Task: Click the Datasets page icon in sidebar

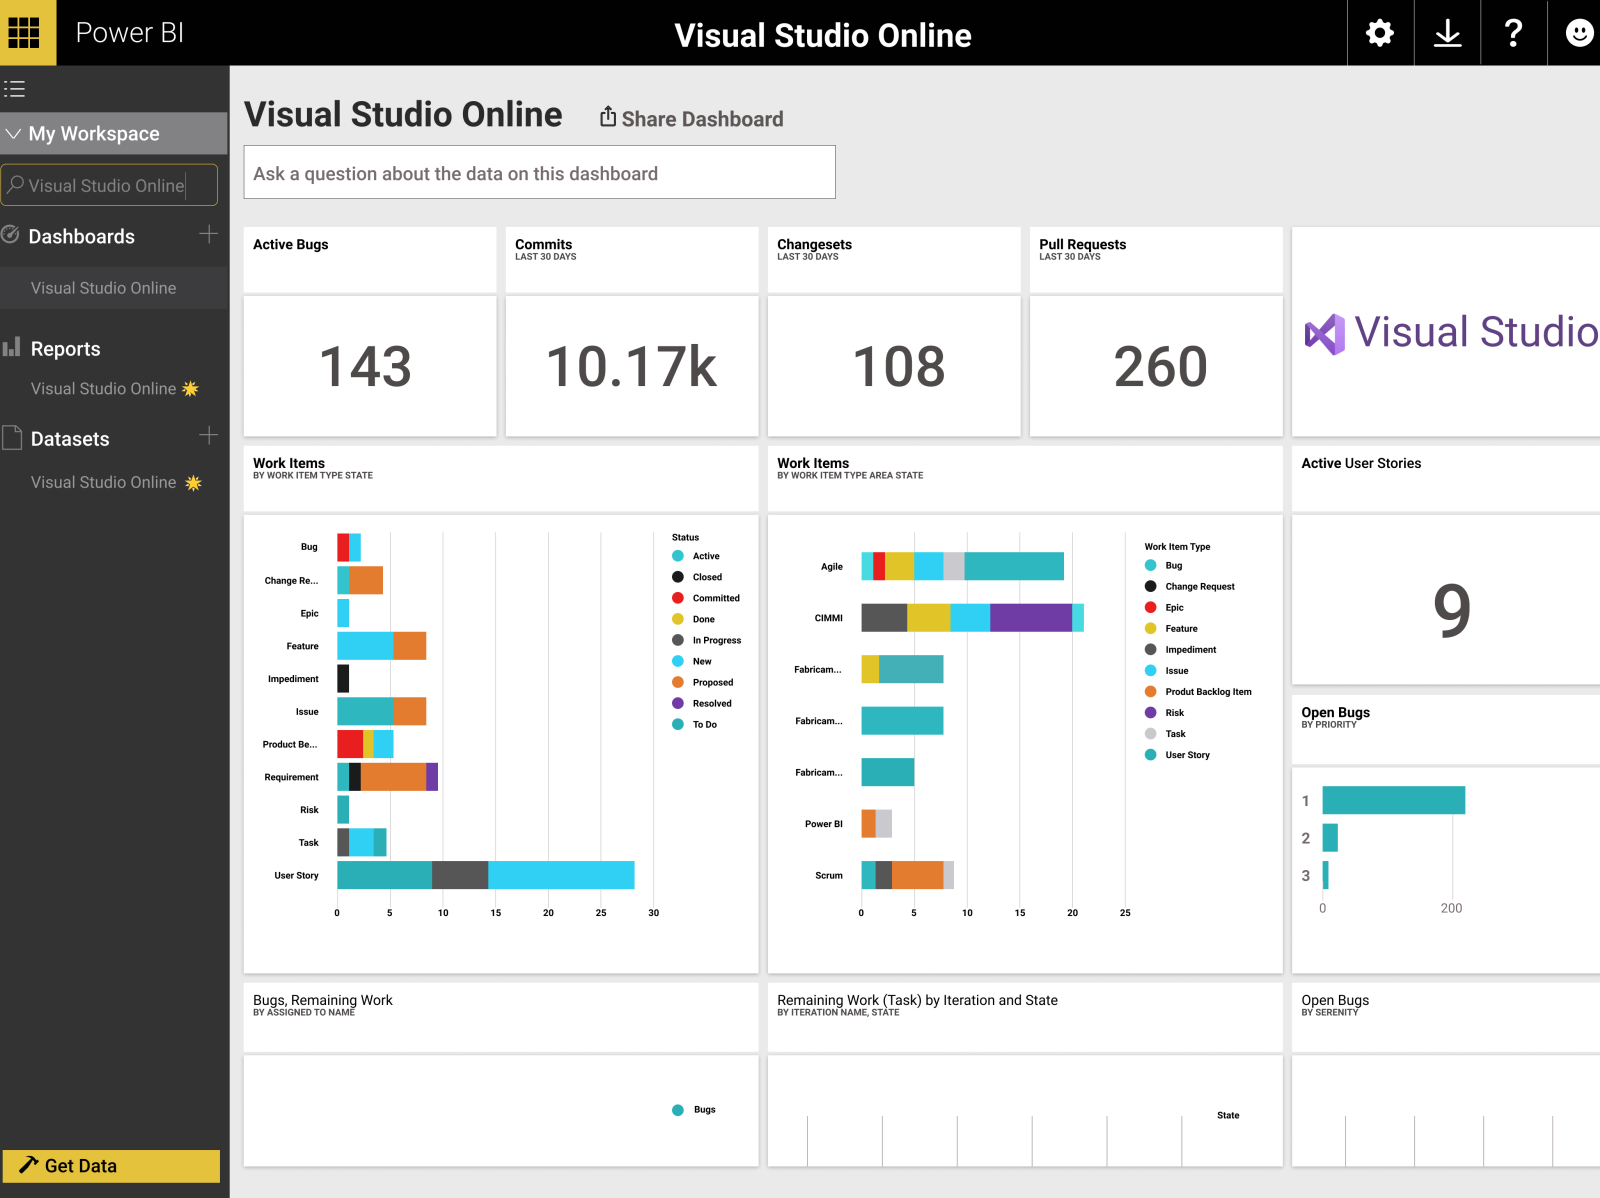Action: (x=12, y=438)
